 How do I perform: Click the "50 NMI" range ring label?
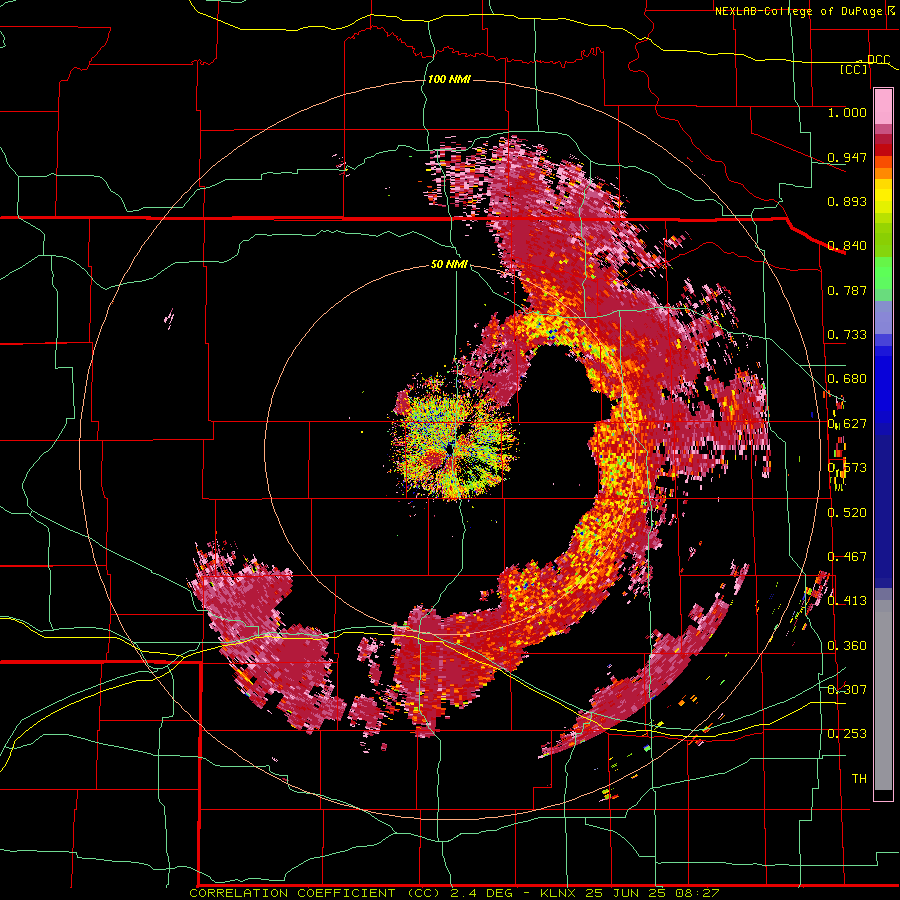[x=449, y=265]
